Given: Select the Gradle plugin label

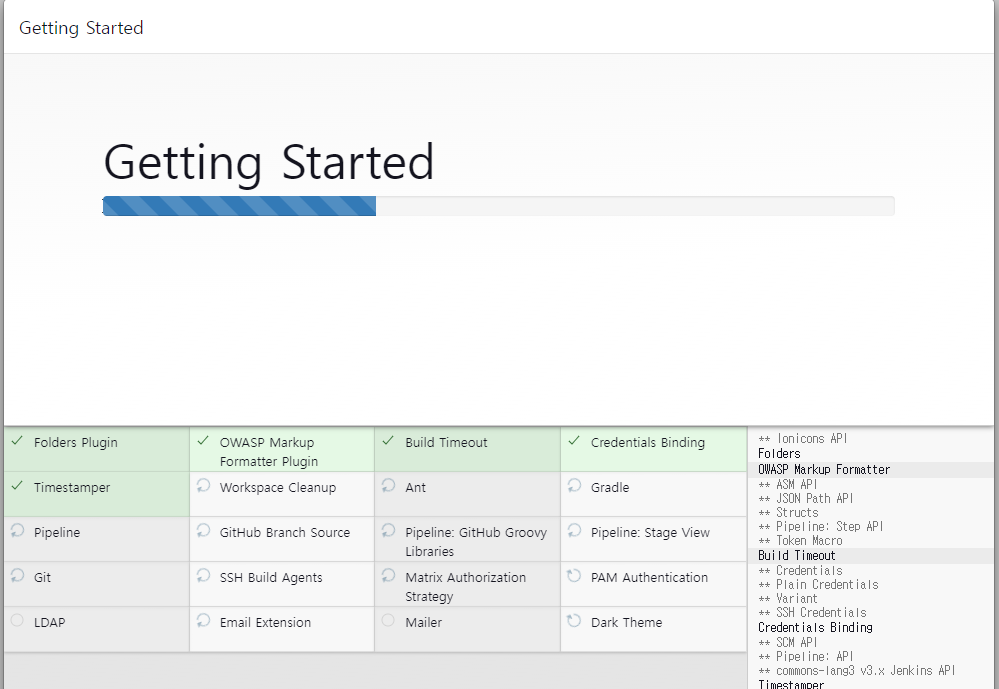Looking at the screenshot, I should point(610,488).
